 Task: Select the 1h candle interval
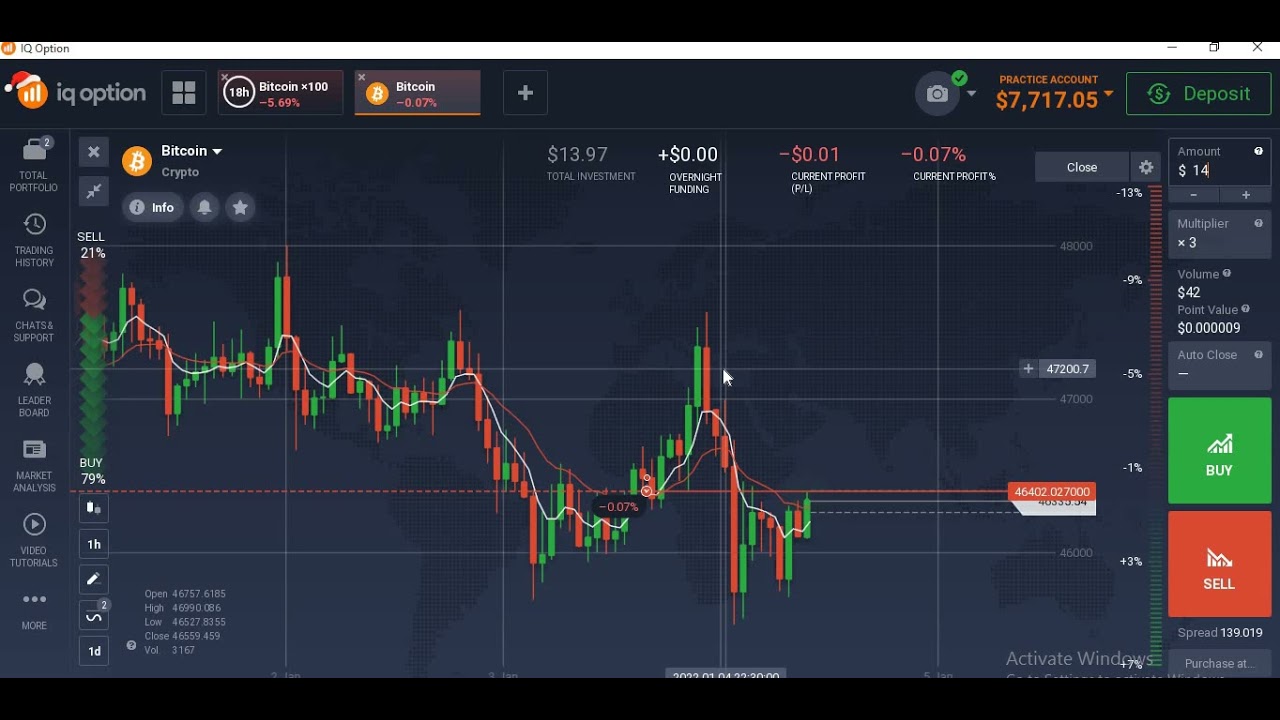(94, 544)
